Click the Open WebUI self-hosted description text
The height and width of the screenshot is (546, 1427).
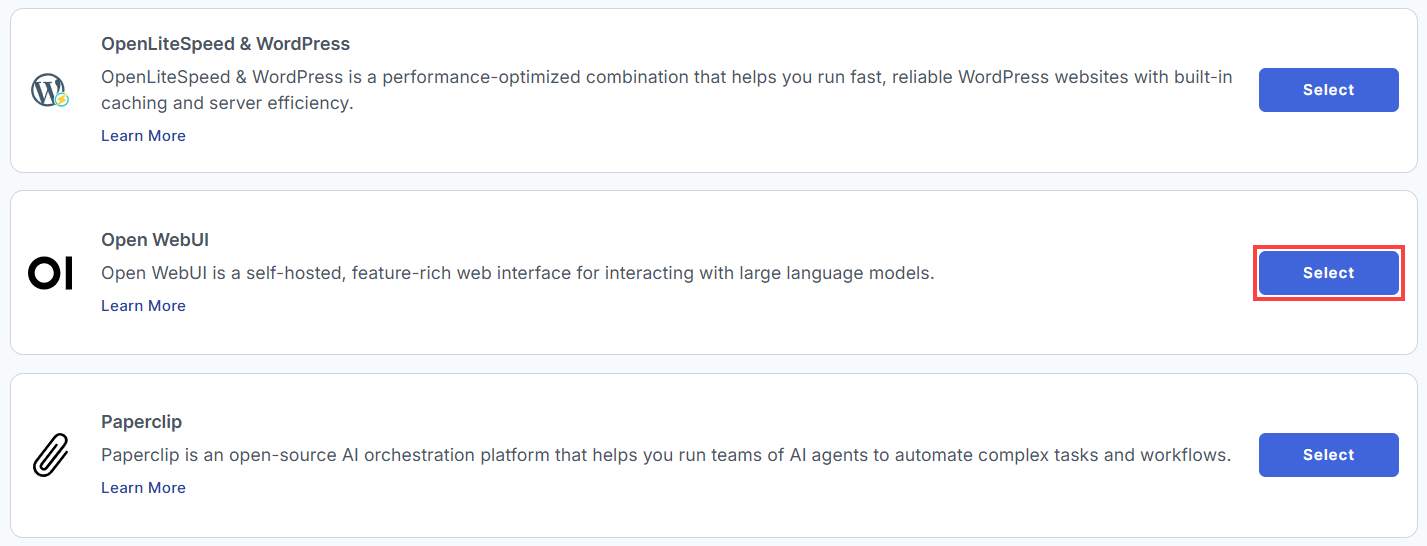pos(518,273)
